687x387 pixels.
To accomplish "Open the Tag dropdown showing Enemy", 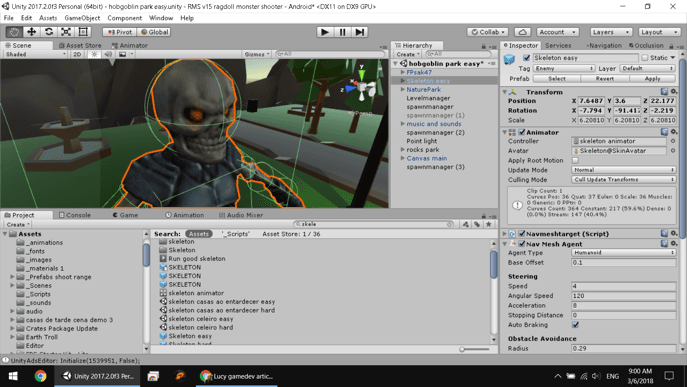I will (564, 68).
